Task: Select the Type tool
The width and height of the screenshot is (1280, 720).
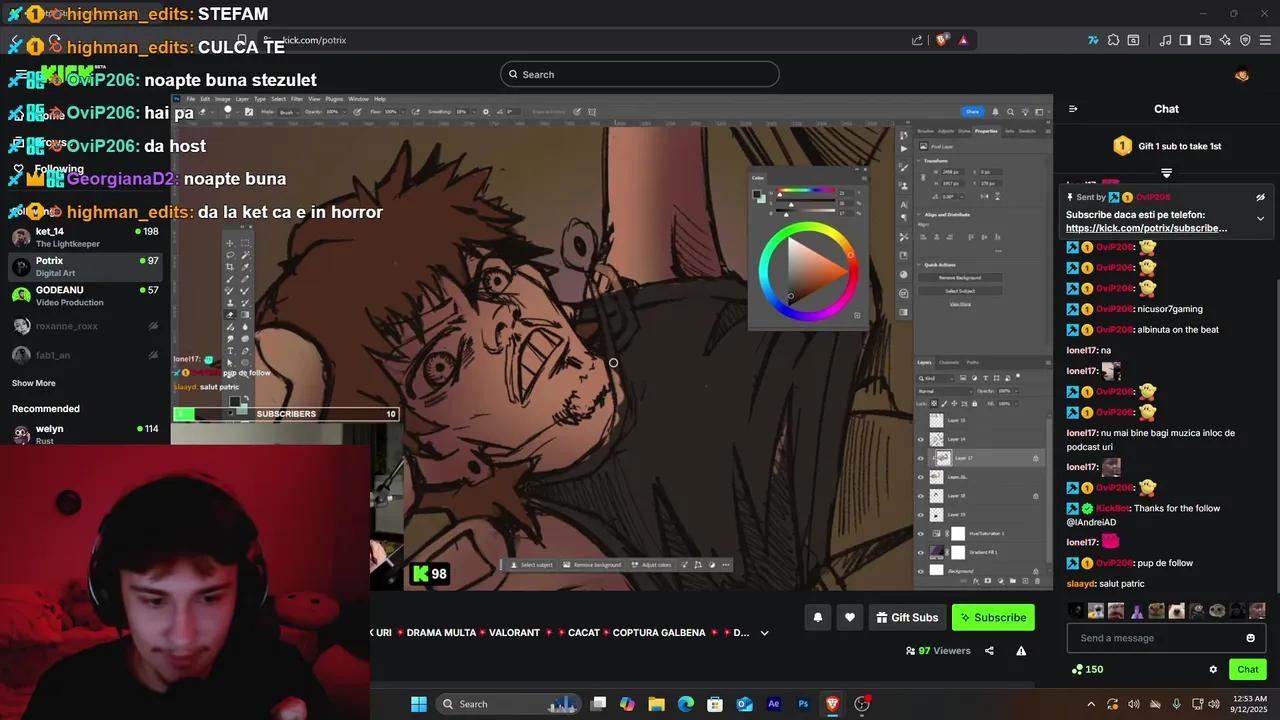Action: pos(230,351)
